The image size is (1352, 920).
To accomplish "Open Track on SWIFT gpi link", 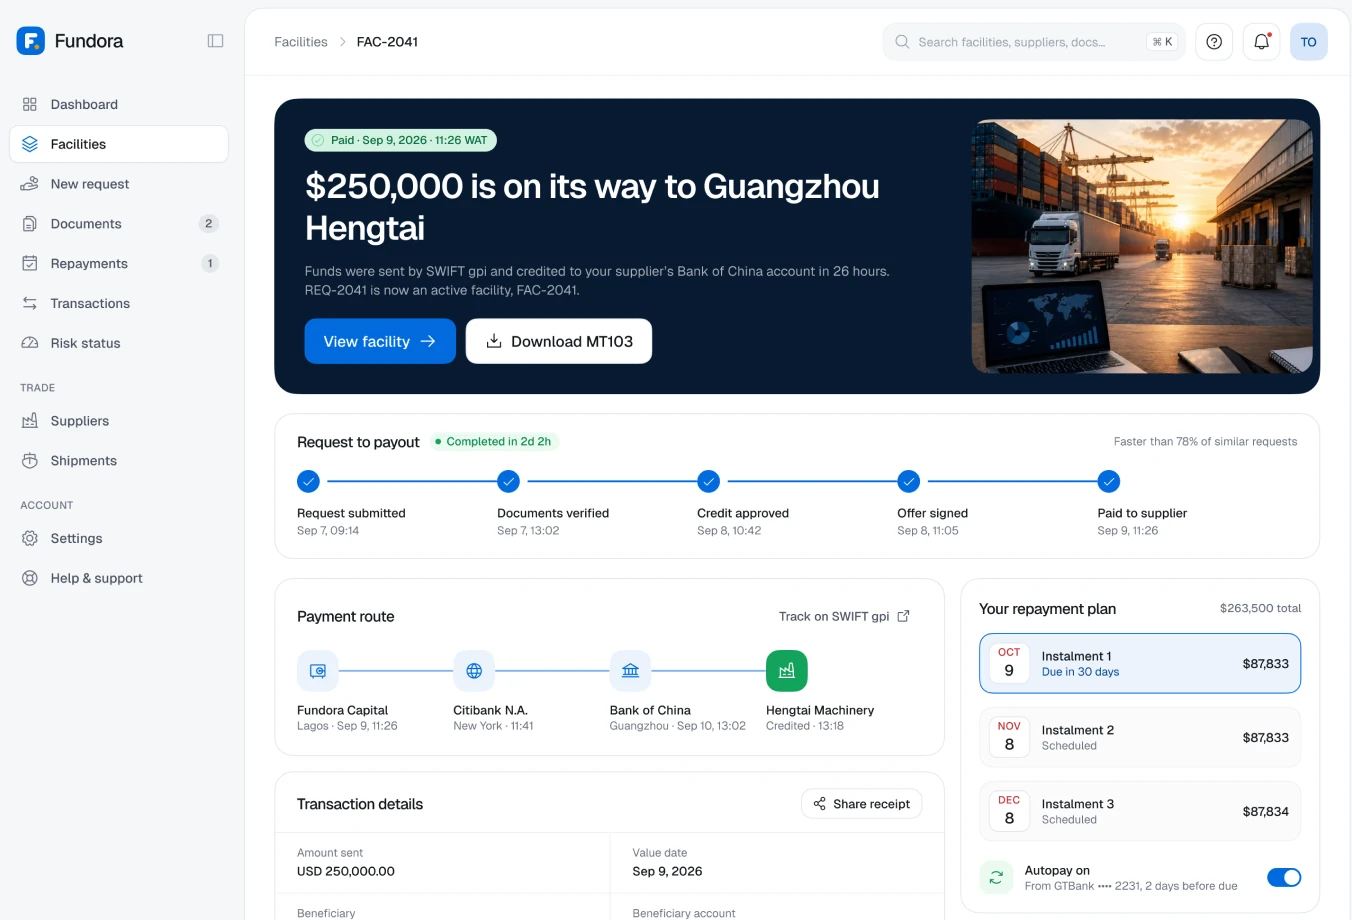I will coord(844,616).
